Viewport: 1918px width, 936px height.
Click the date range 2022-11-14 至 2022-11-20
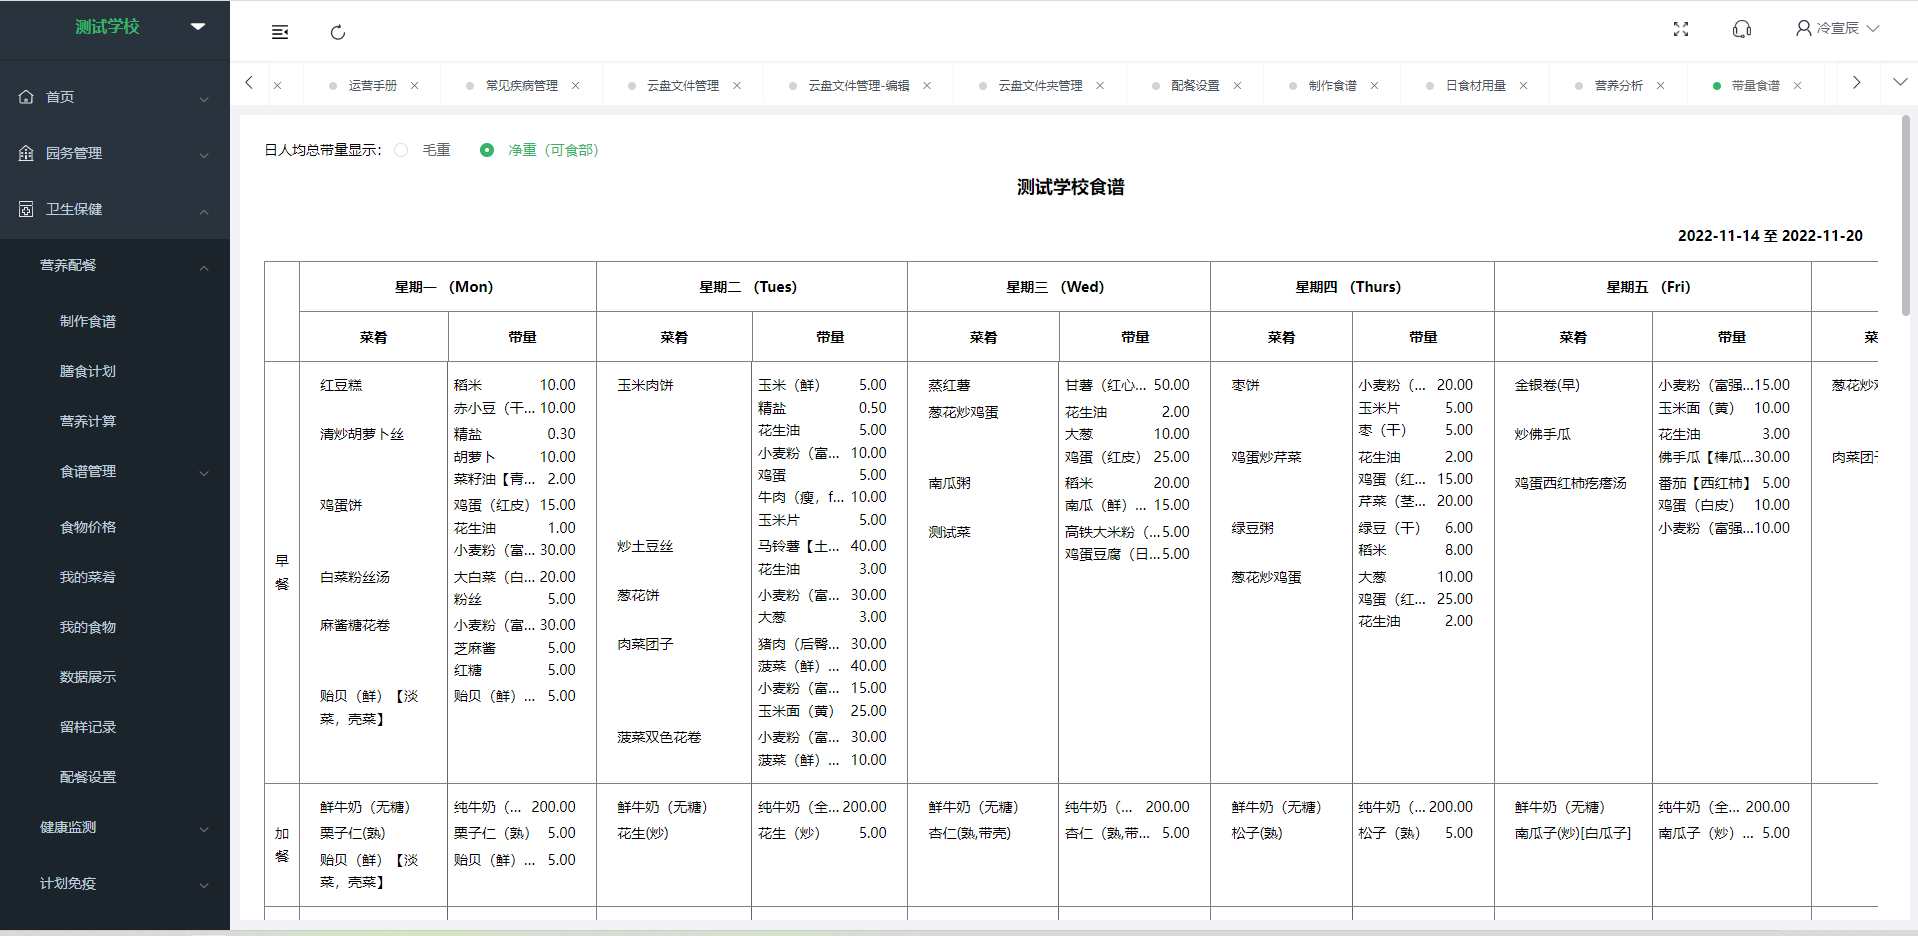(1770, 236)
